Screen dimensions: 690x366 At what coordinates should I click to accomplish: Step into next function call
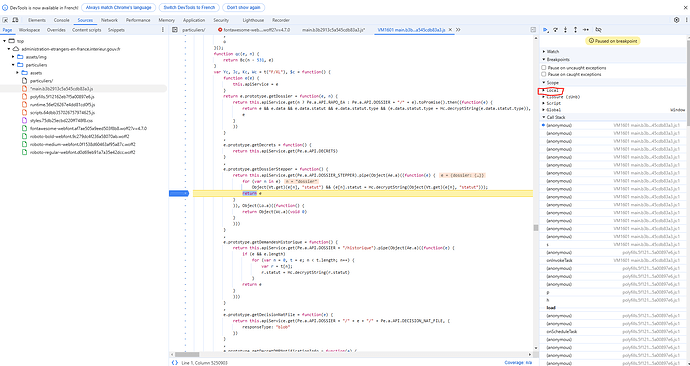[x=565, y=30]
